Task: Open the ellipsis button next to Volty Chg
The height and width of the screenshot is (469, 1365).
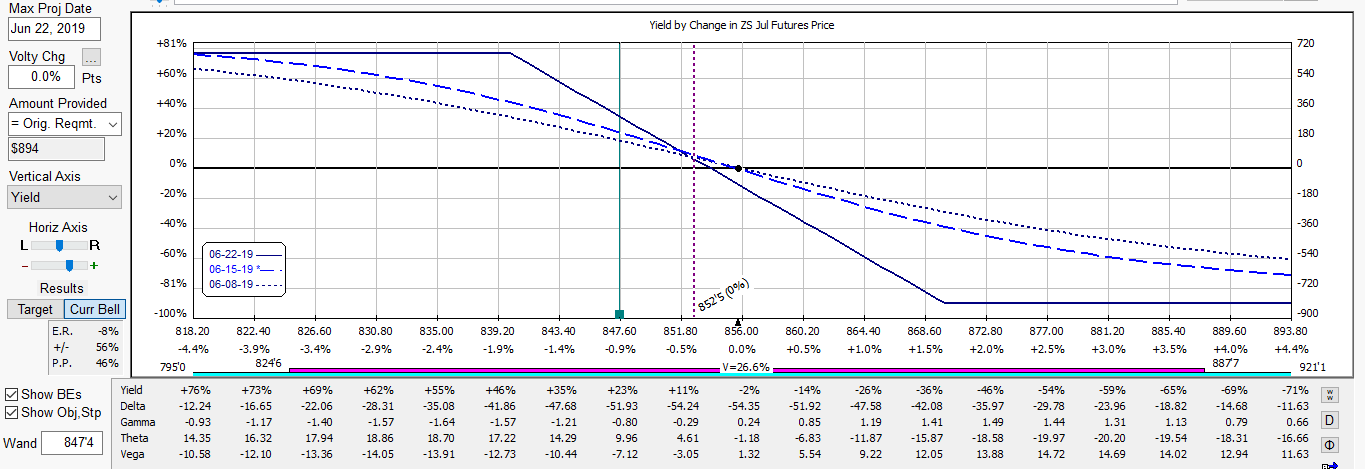Action: click(x=91, y=57)
